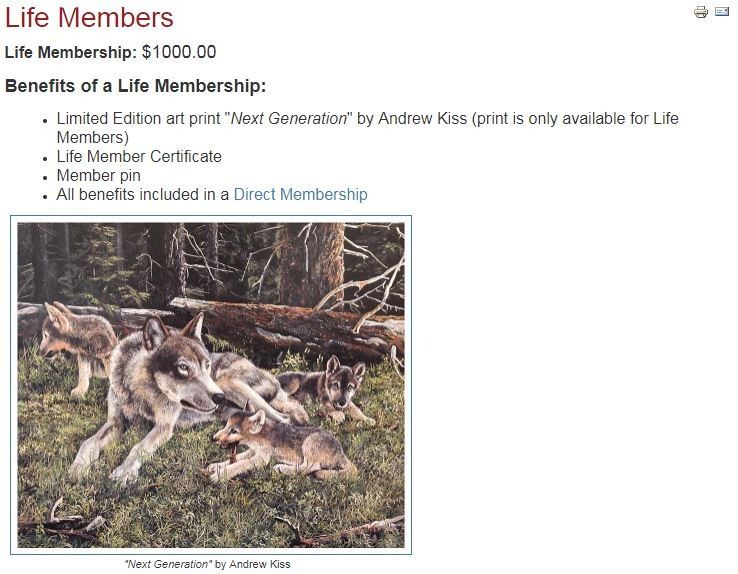Click "All benefits included in a" text
The width and height of the screenshot is (738, 574).
coord(143,195)
